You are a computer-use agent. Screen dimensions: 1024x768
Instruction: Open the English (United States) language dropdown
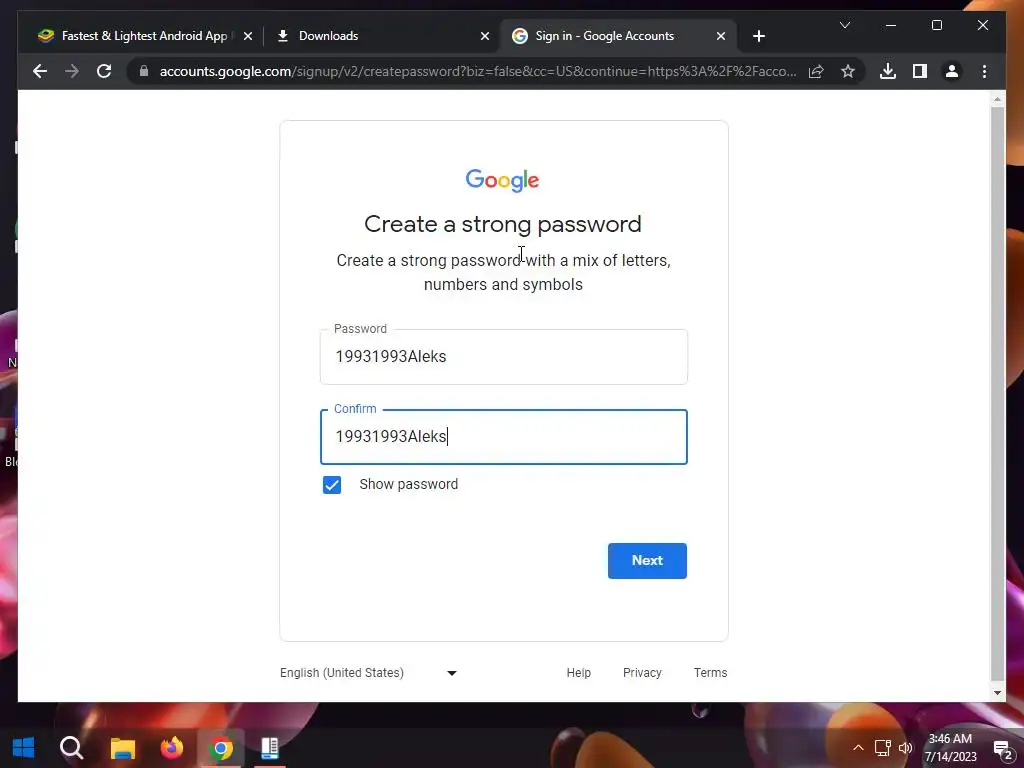[x=368, y=673]
